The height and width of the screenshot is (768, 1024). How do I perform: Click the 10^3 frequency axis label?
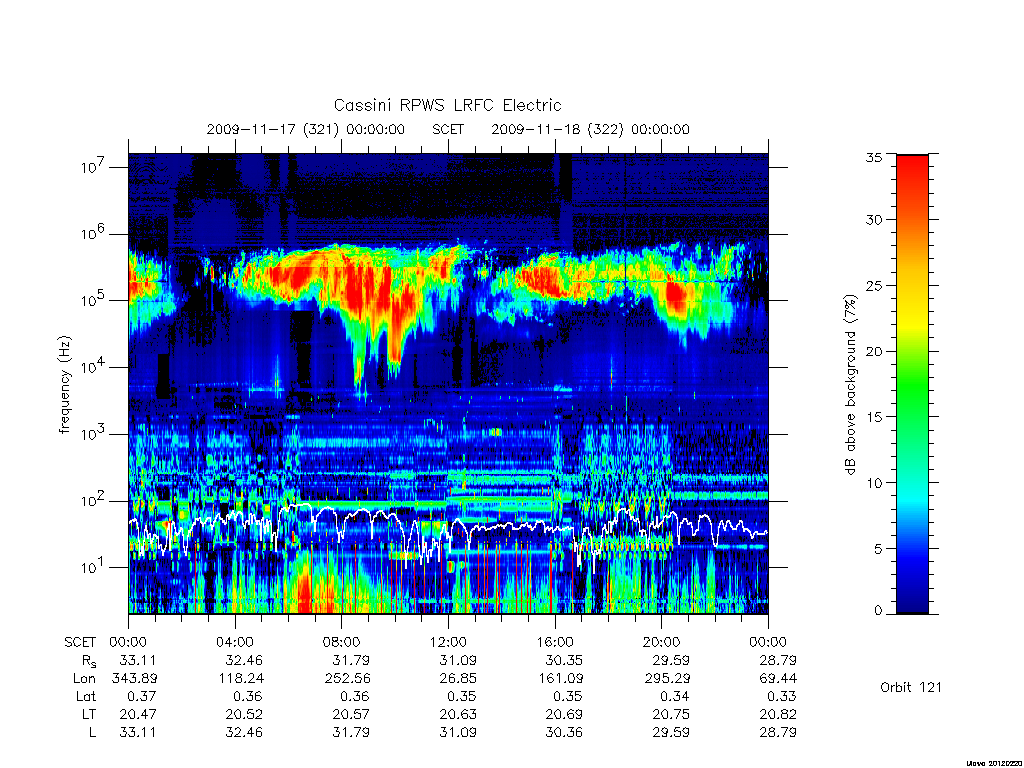pos(94,433)
